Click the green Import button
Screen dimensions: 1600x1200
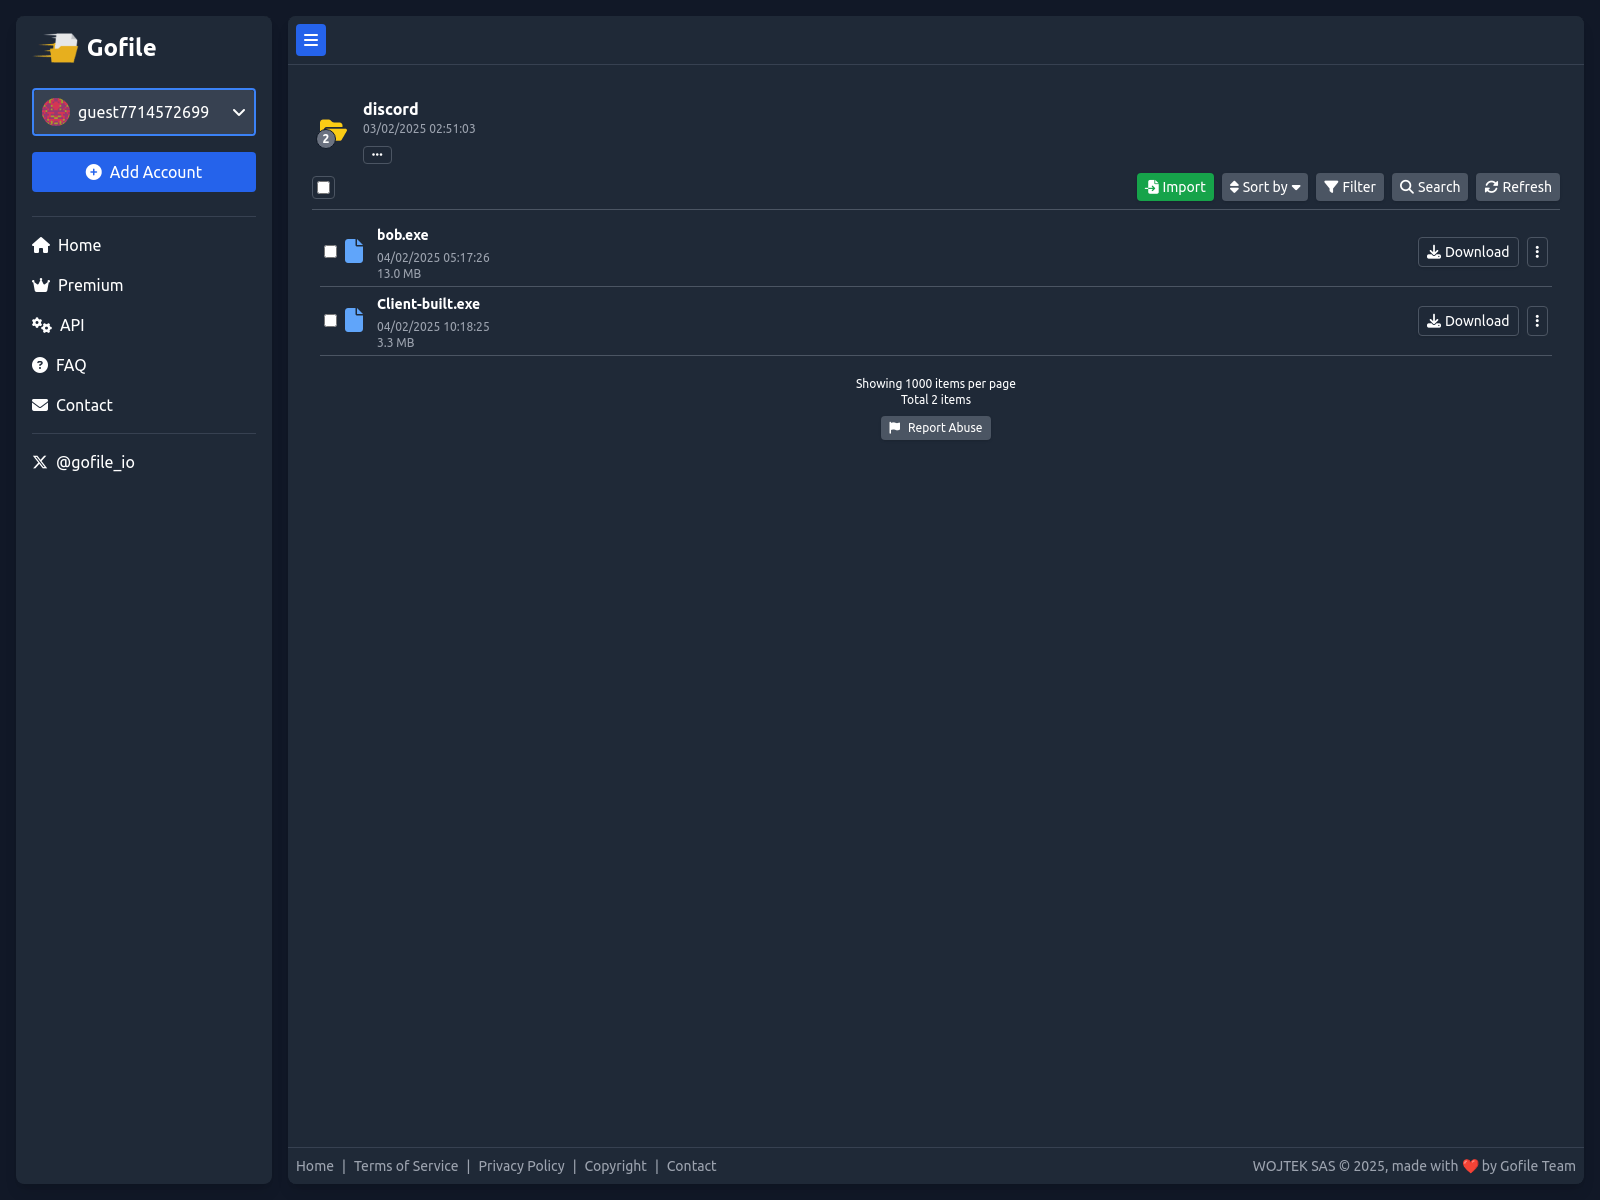[1175, 187]
